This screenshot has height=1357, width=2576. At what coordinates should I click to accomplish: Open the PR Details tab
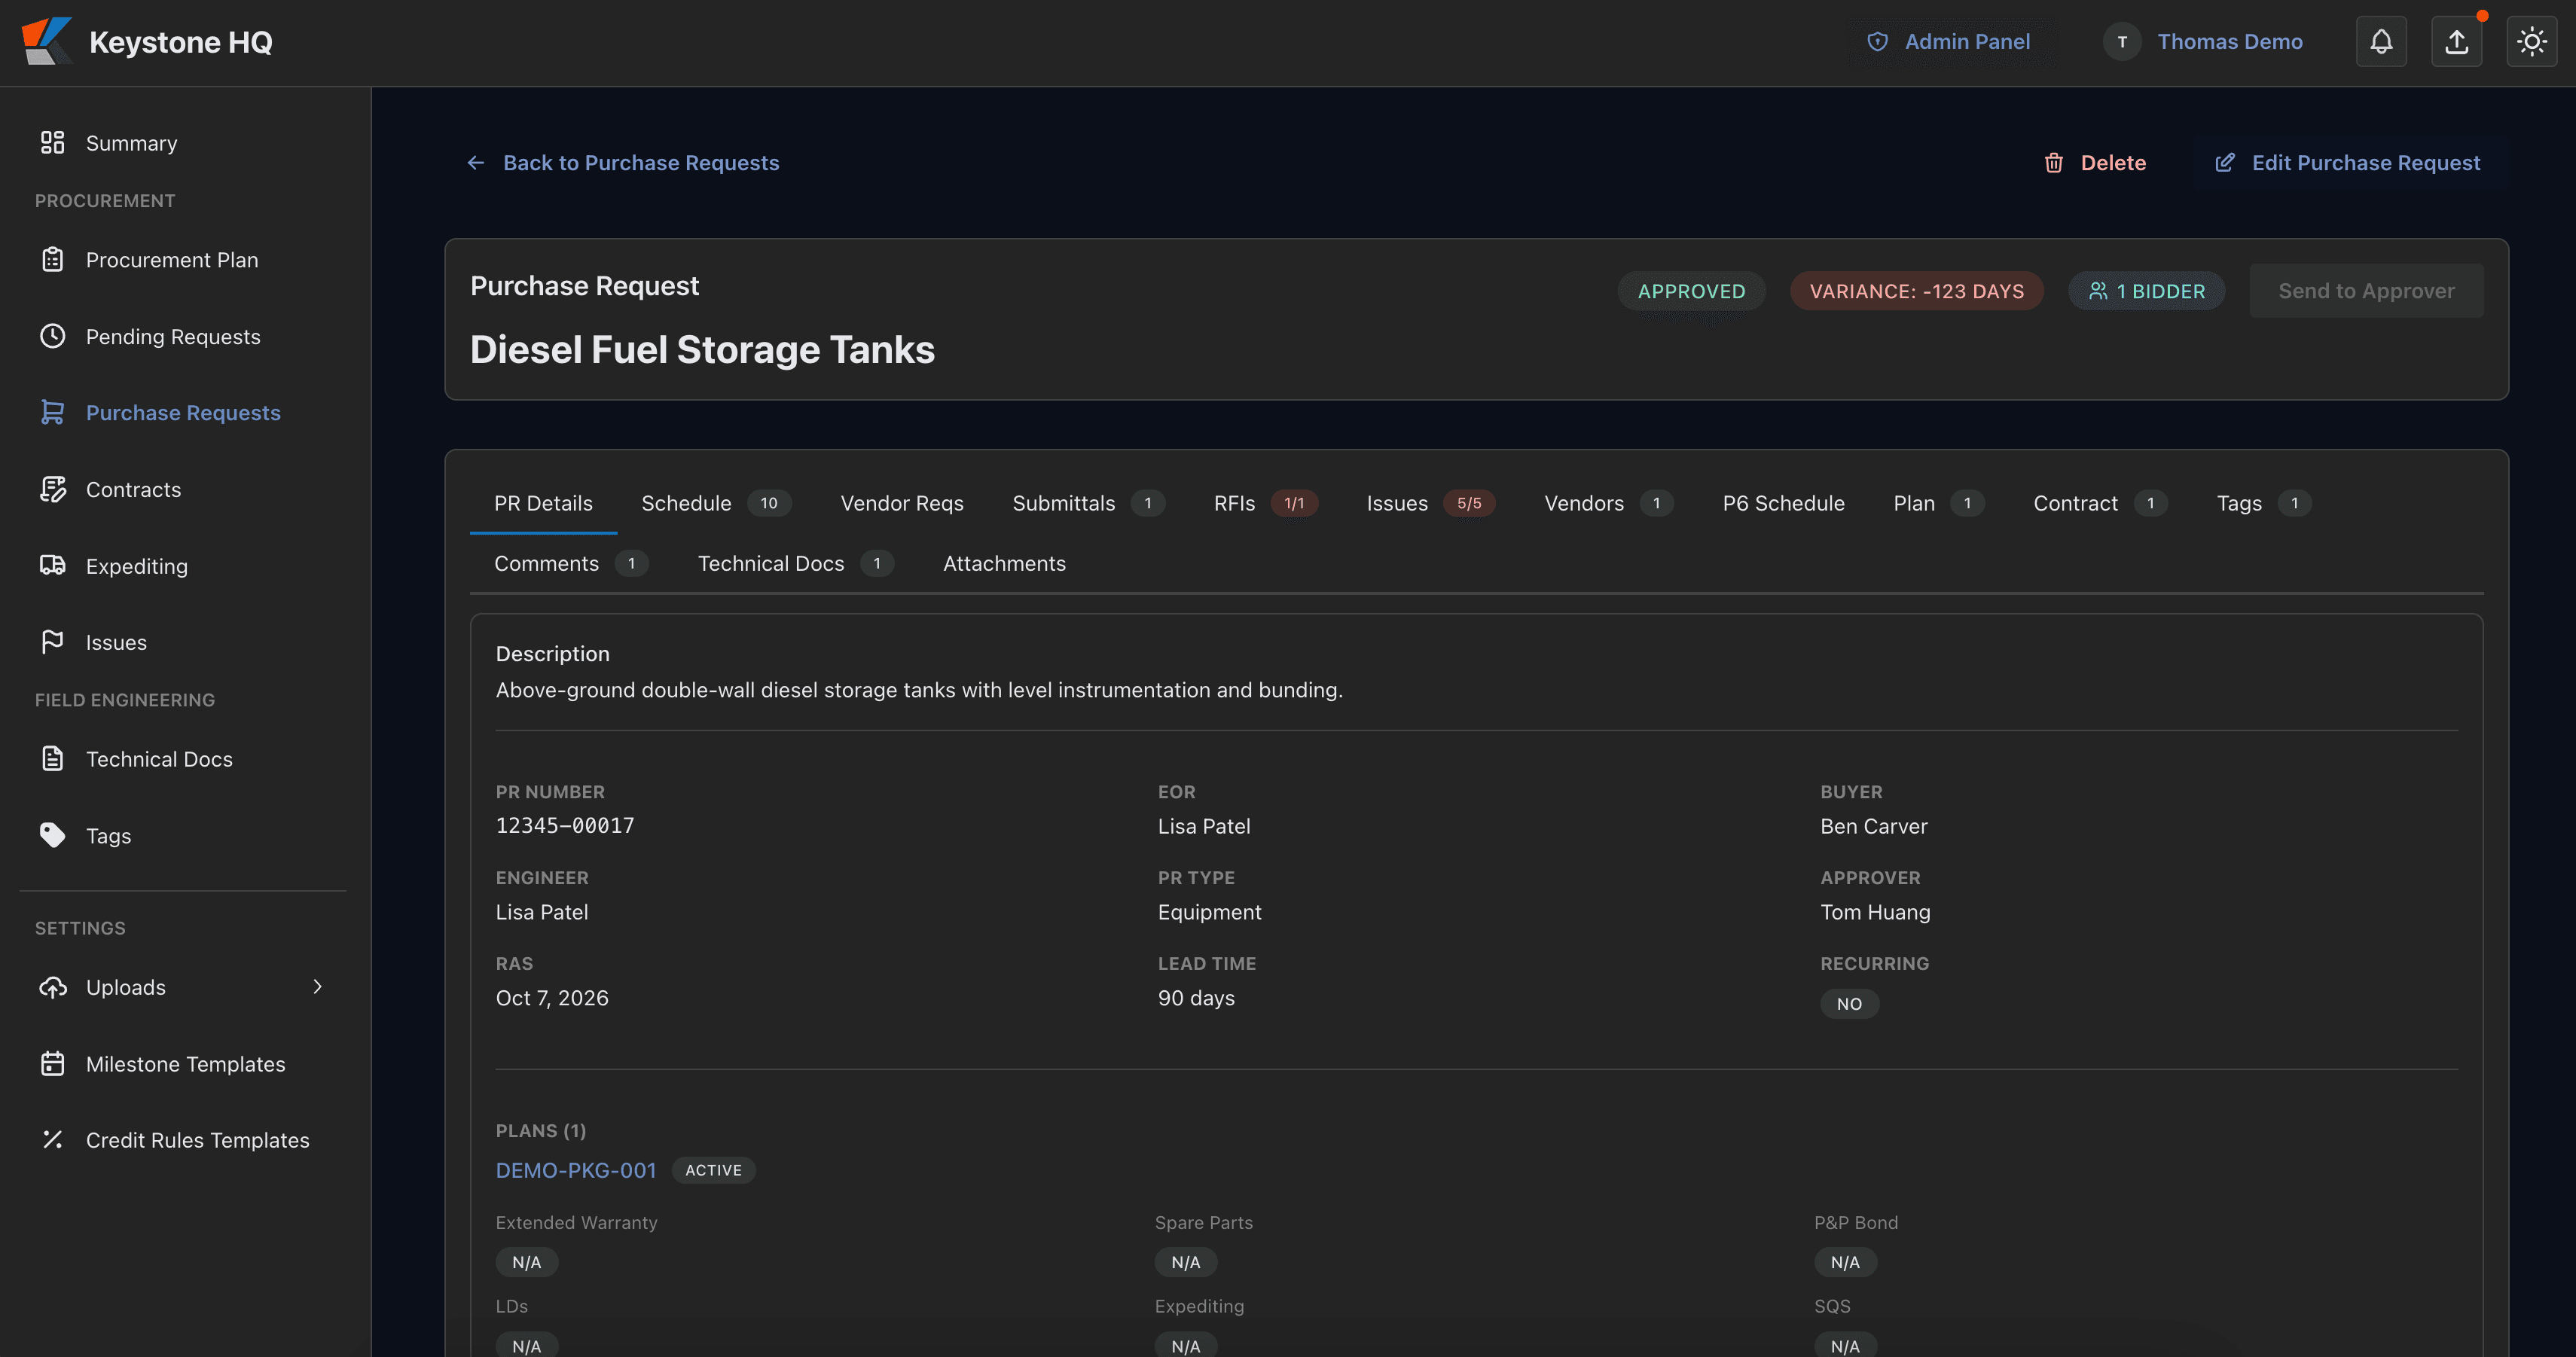[543, 503]
